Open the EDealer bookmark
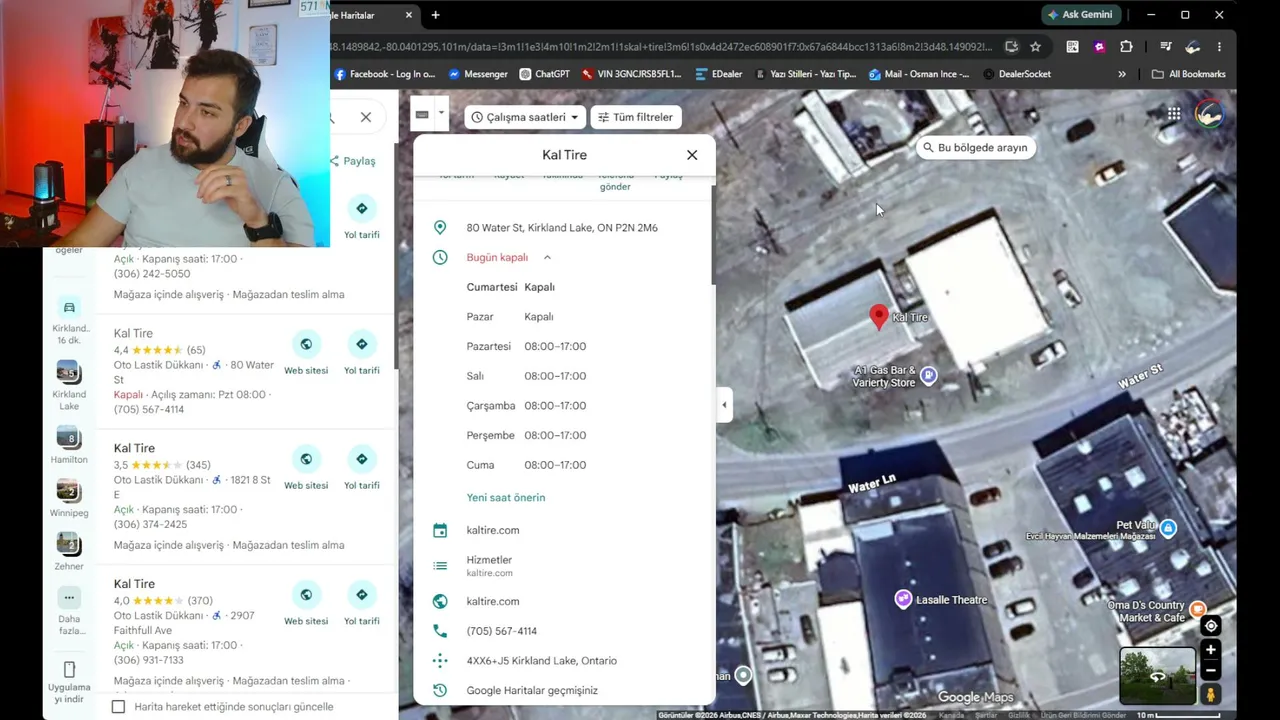The image size is (1280, 720). tap(719, 74)
